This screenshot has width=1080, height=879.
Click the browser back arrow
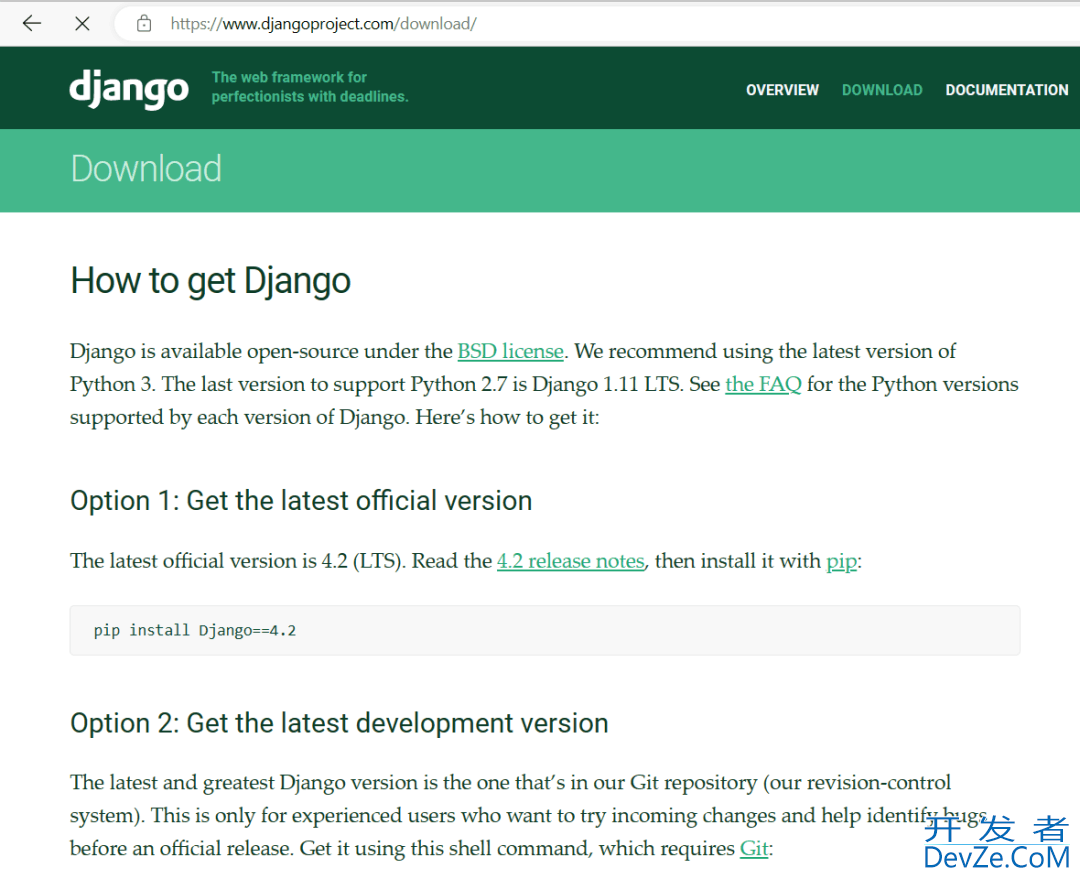[32, 23]
